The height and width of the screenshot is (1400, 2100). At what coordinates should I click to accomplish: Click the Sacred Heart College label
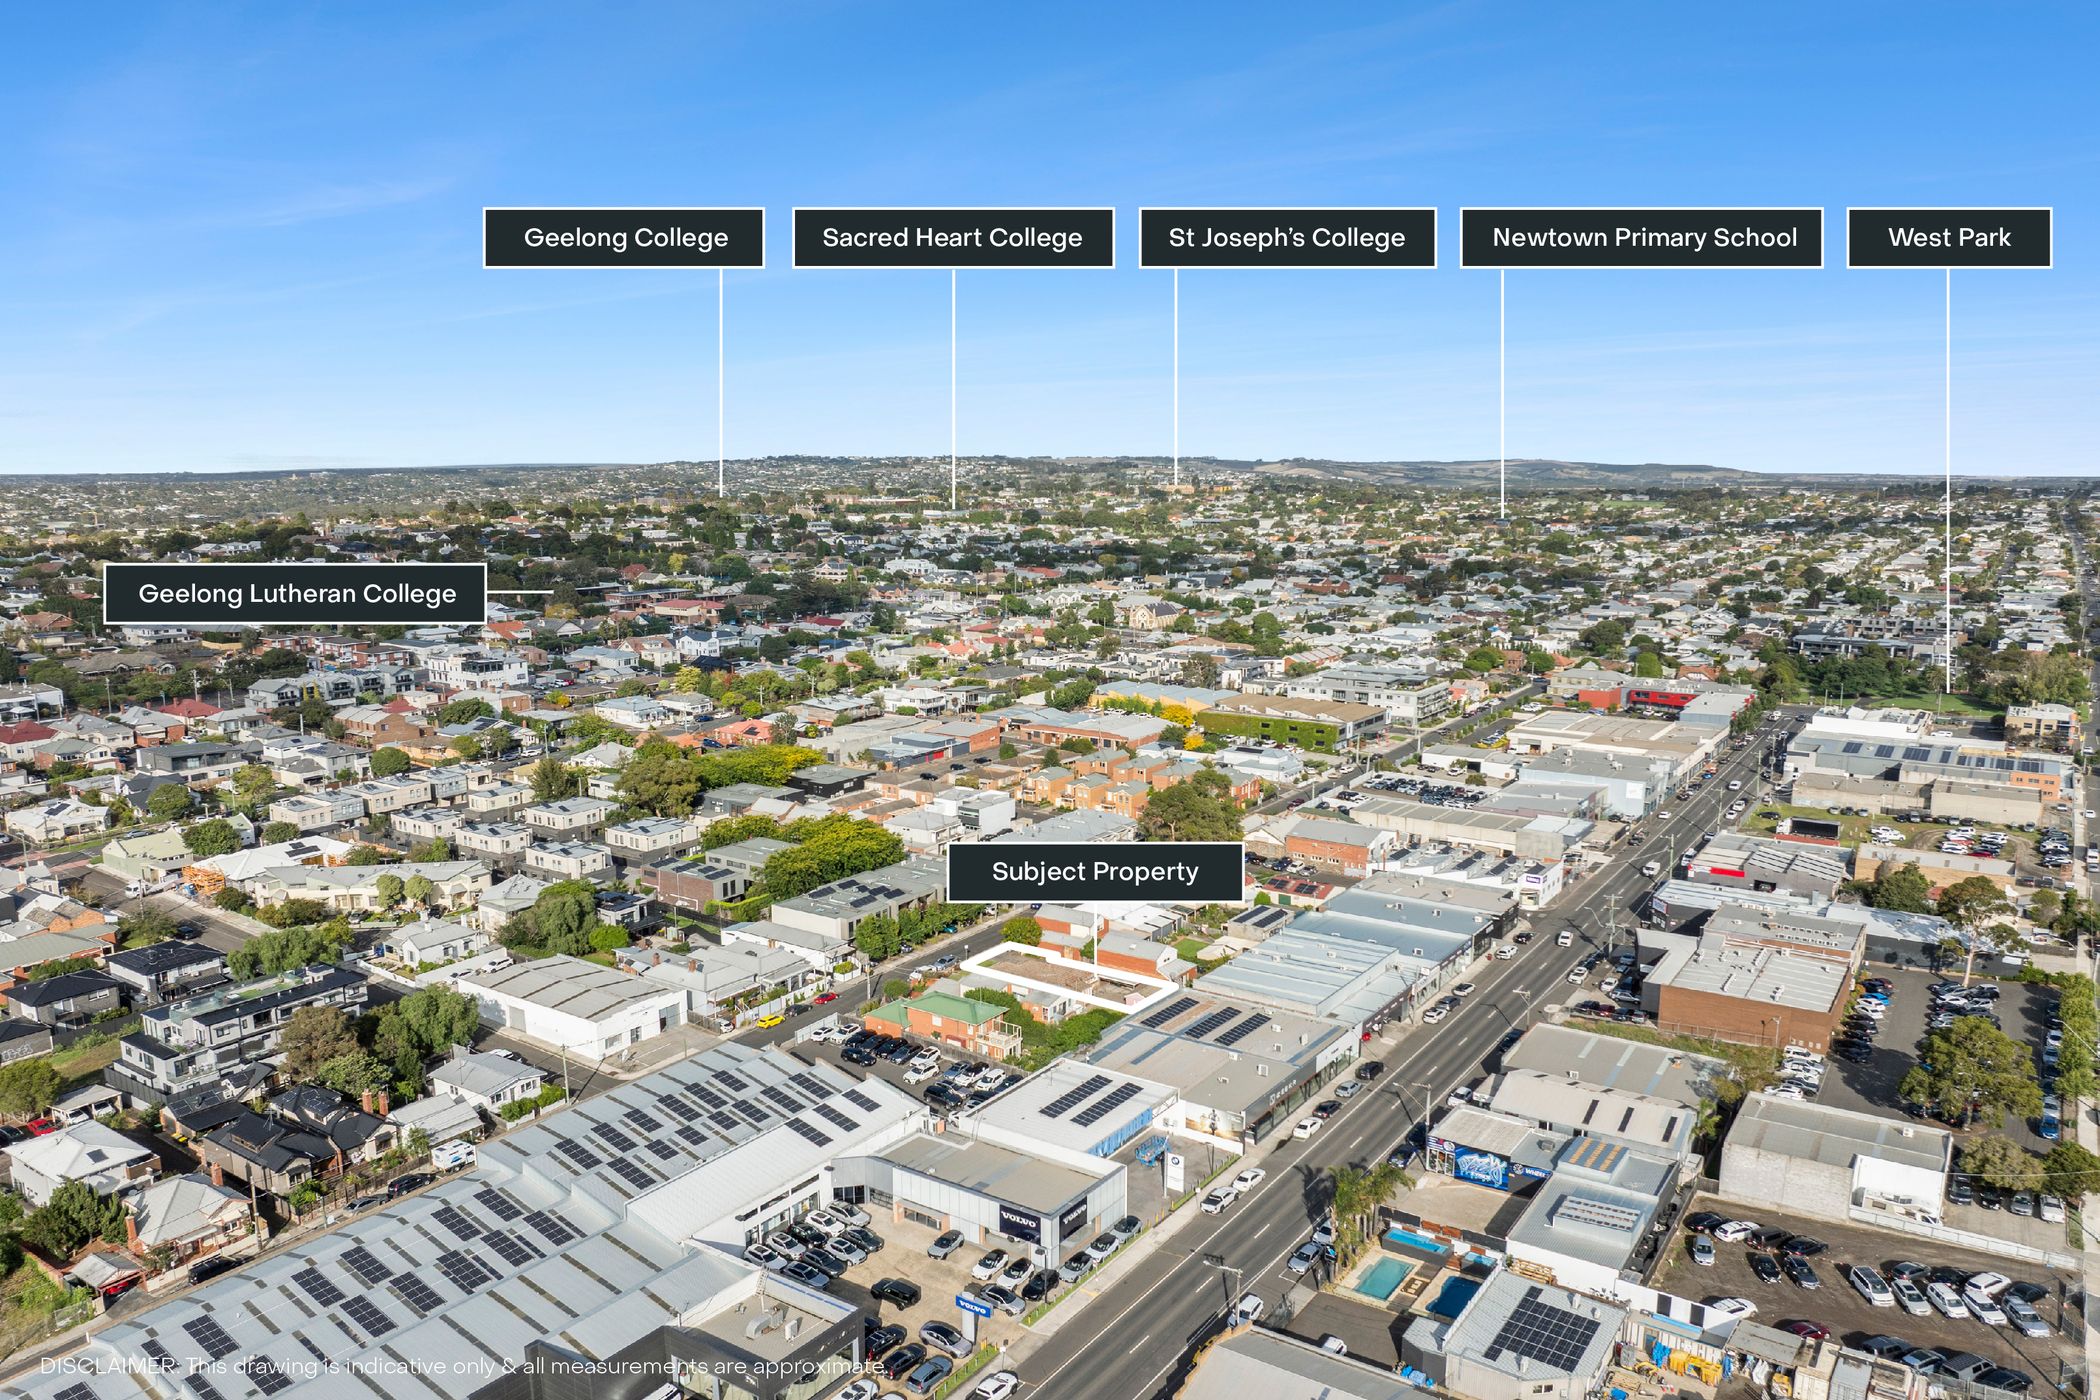[x=952, y=238]
